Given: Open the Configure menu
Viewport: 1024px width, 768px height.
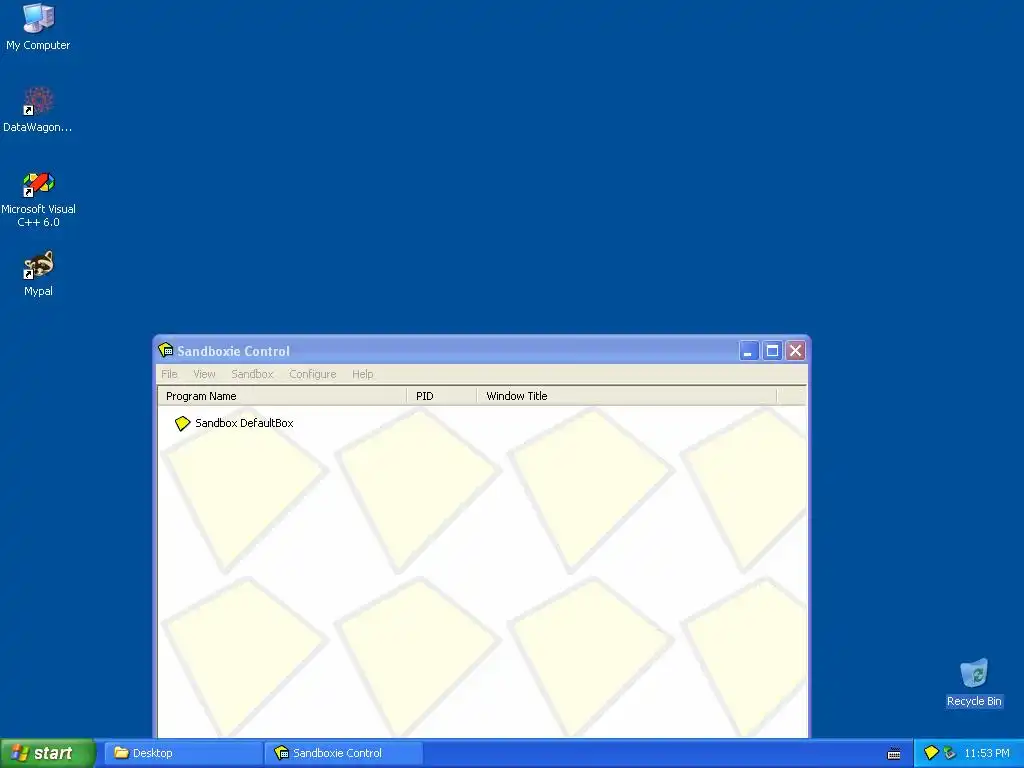Looking at the screenshot, I should pos(313,374).
